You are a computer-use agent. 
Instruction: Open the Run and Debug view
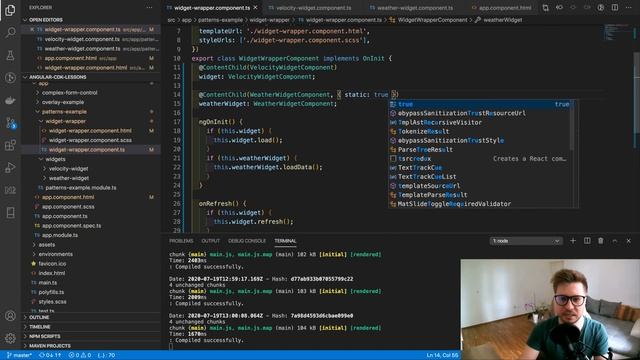pos(10,167)
